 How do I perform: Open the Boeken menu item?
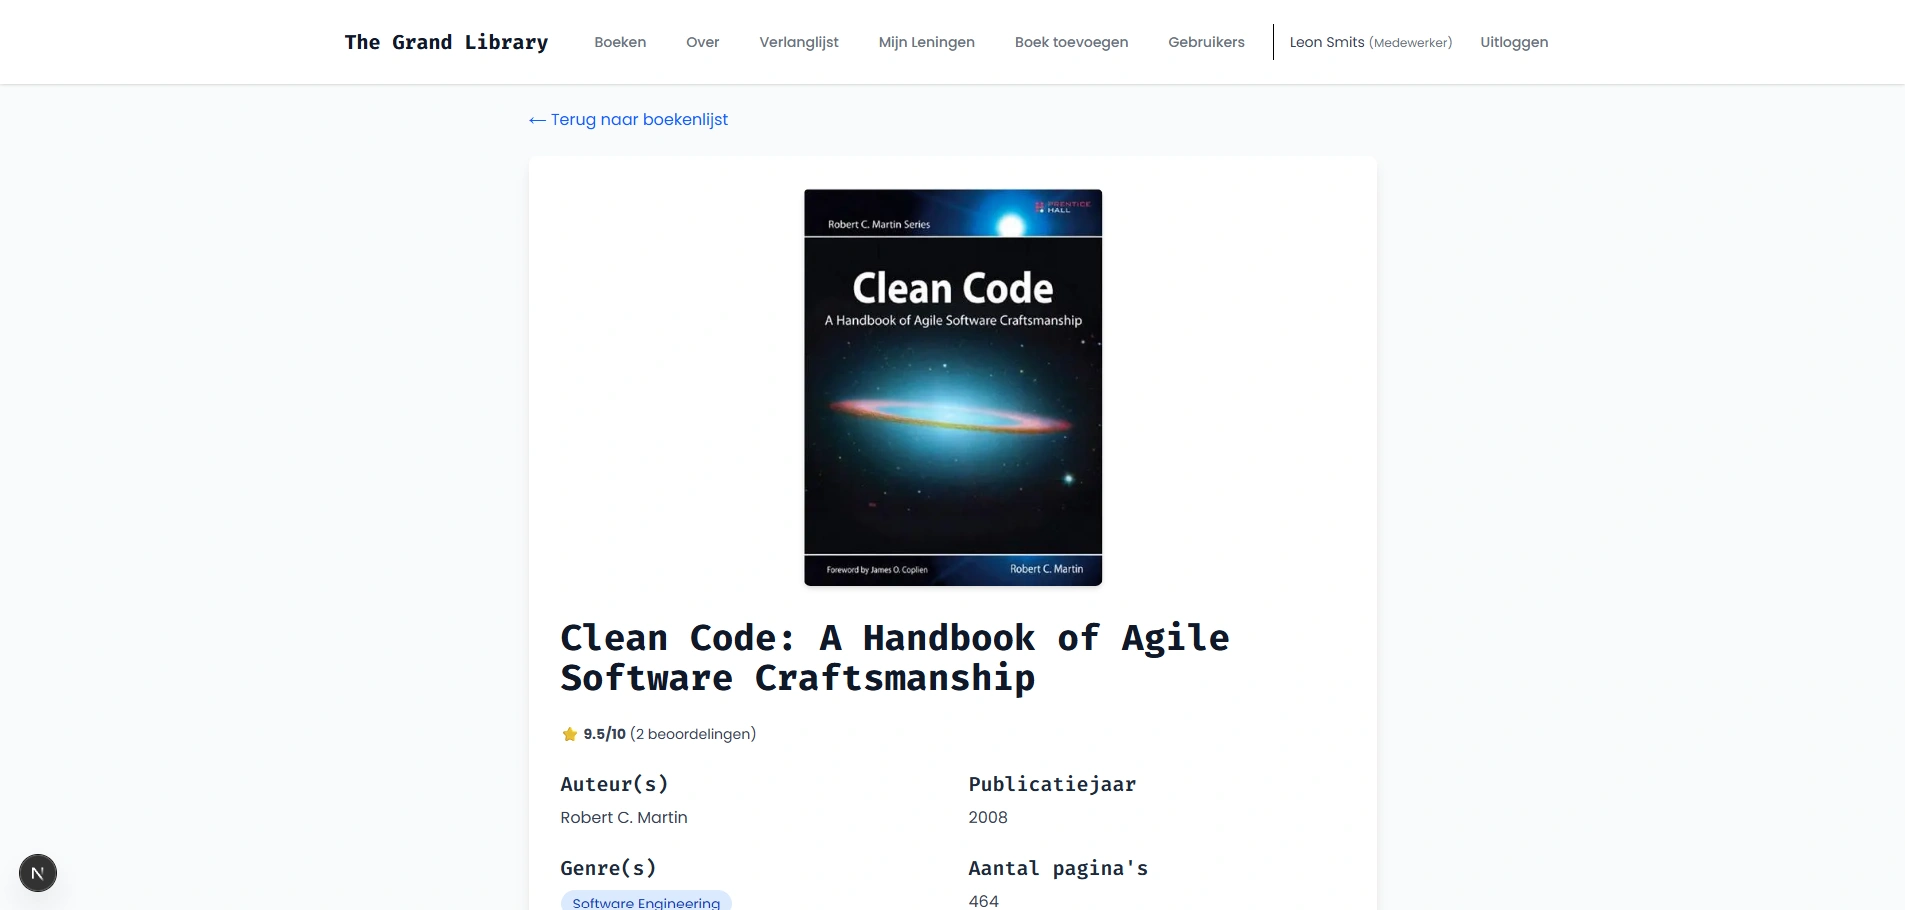(x=620, y=42)
